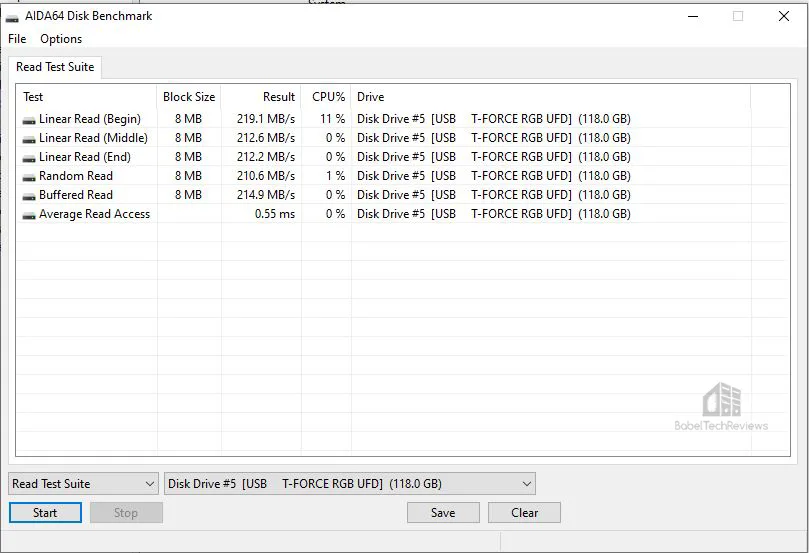Click the drive name in the Linear Read (Begin) row
Image resolution: width=809 pixels, height=553 pixels.
494,119
